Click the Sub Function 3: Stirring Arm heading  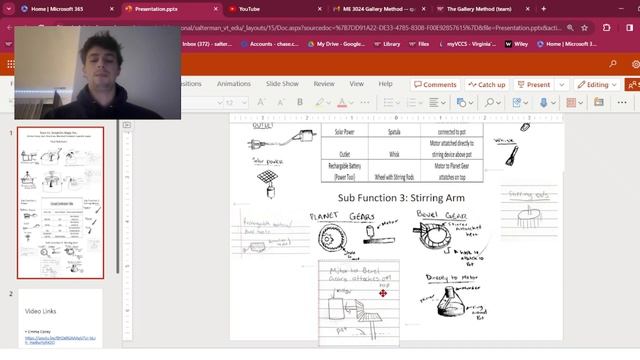tap(401, 198)
